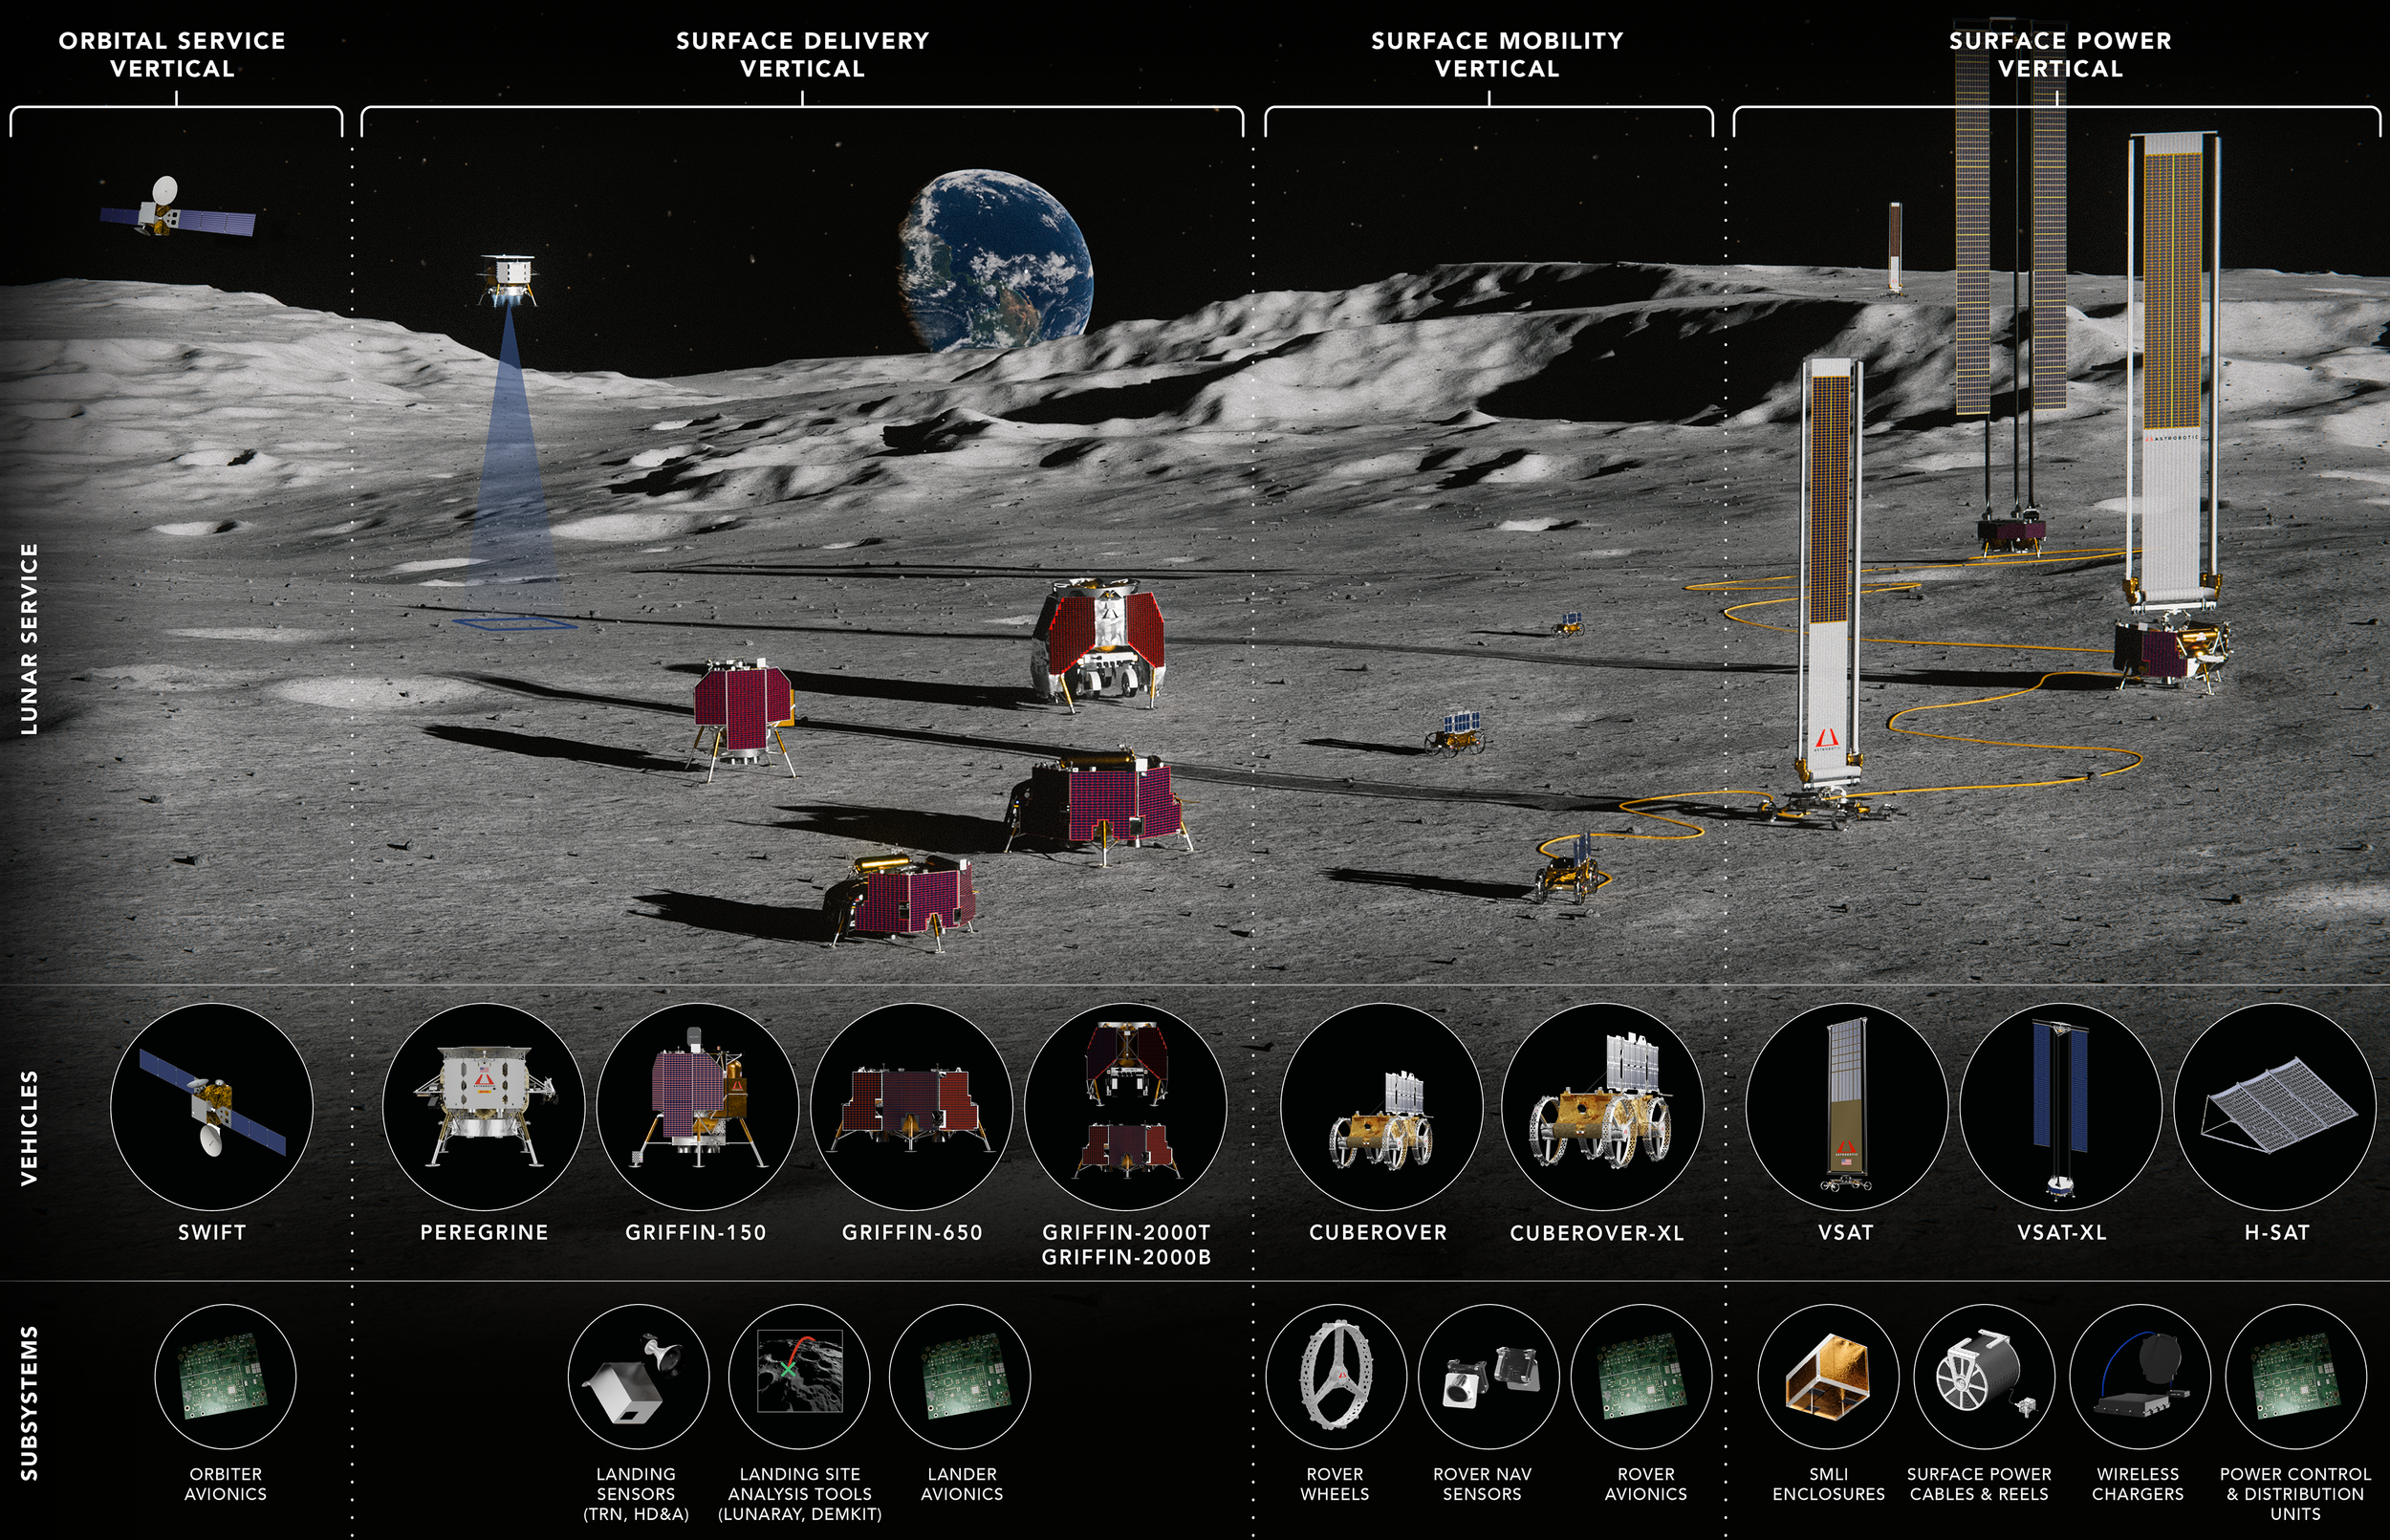
Task: Click the 'SMLI ENCLOSURES' caption
Action: 1829,1484
